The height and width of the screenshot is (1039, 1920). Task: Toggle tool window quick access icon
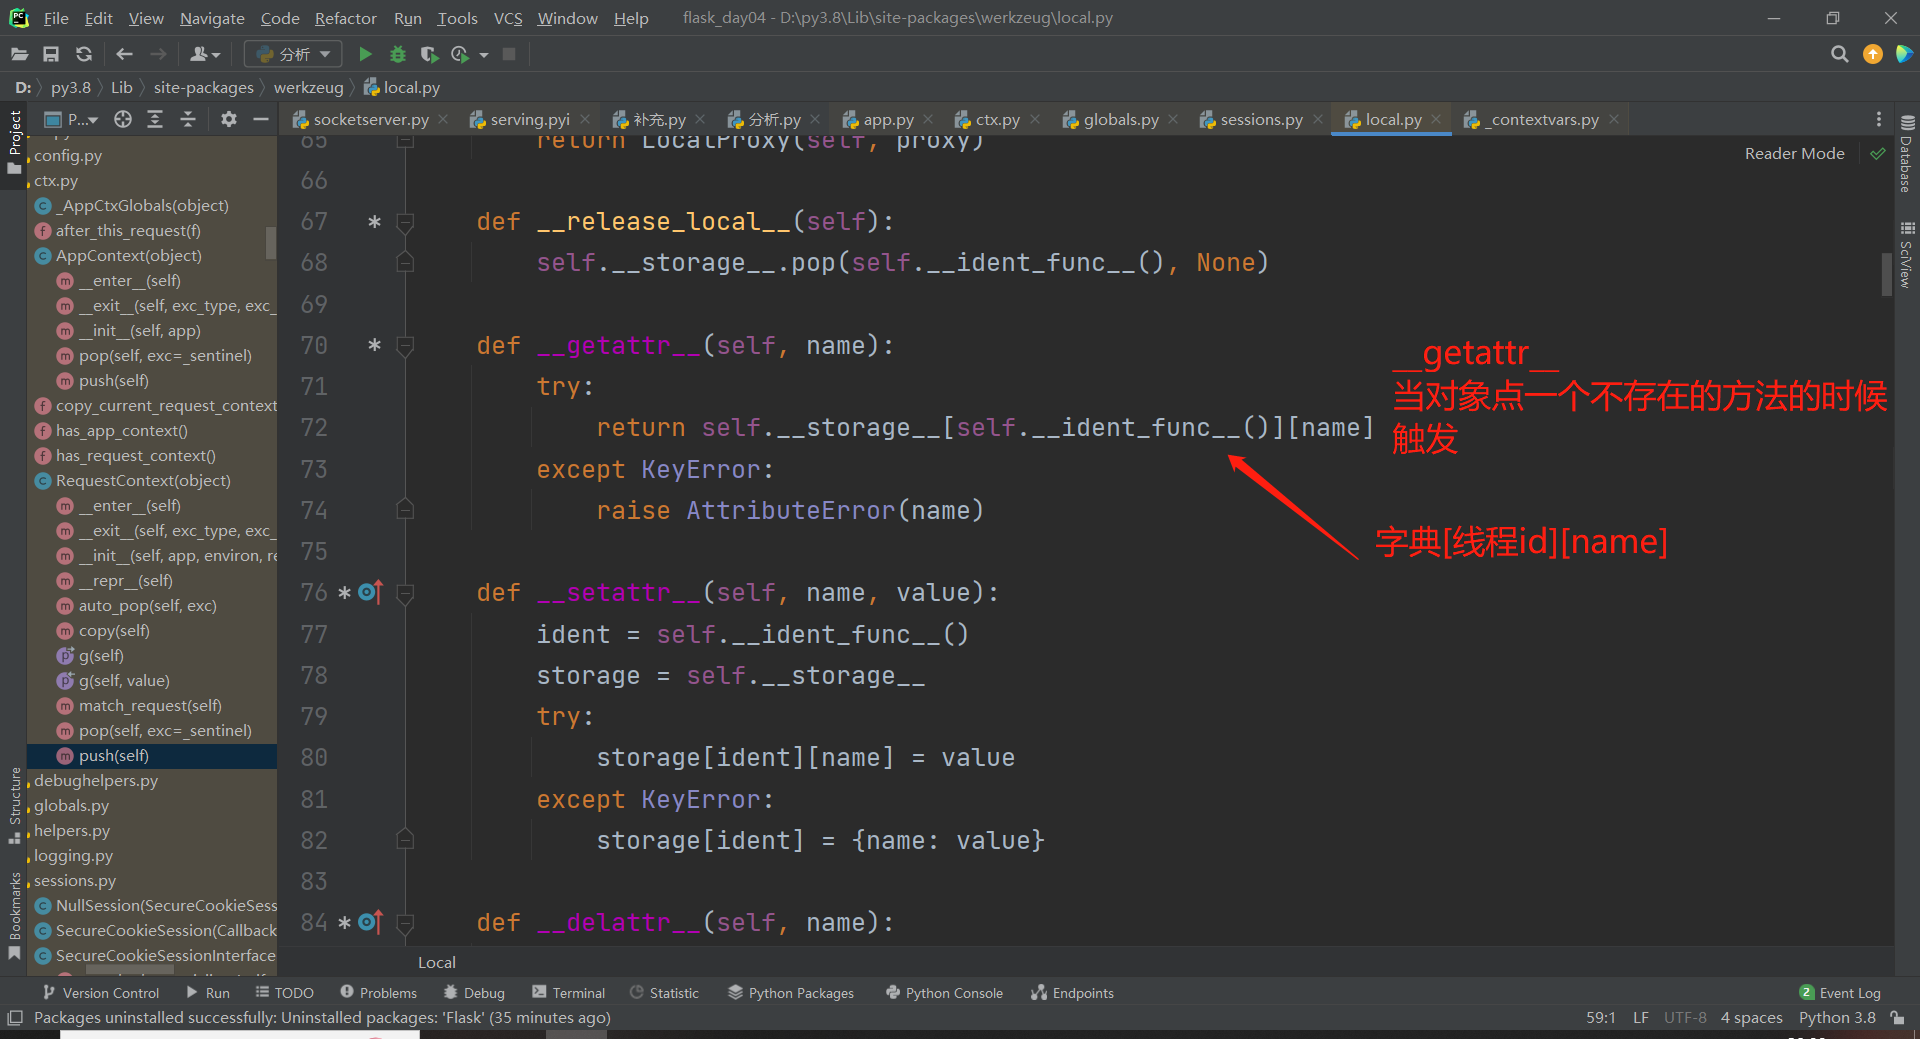point(15,1017)
